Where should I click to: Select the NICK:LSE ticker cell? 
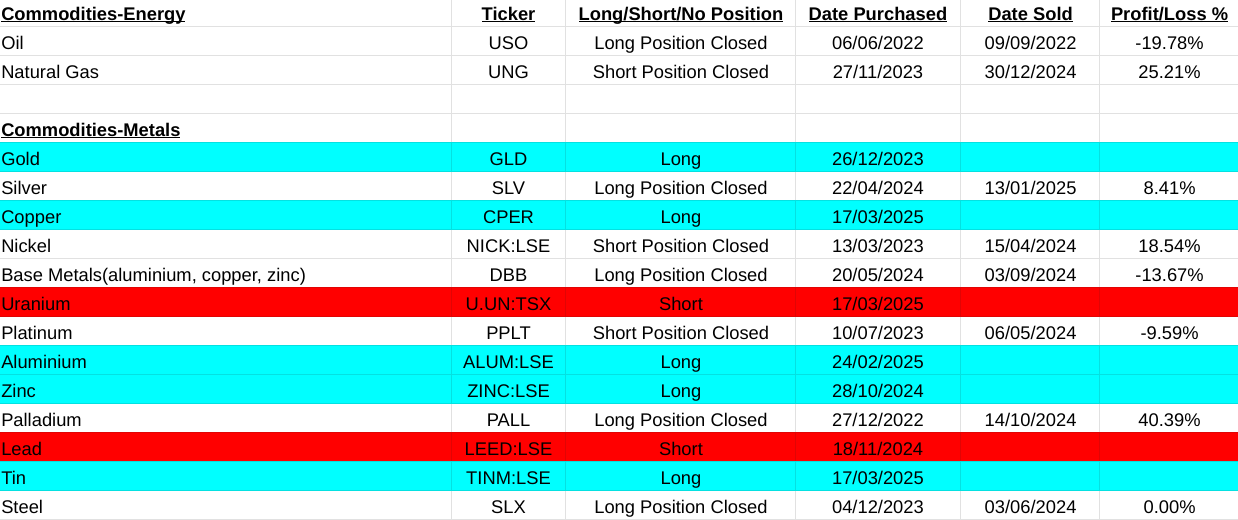tap(508, 246)
